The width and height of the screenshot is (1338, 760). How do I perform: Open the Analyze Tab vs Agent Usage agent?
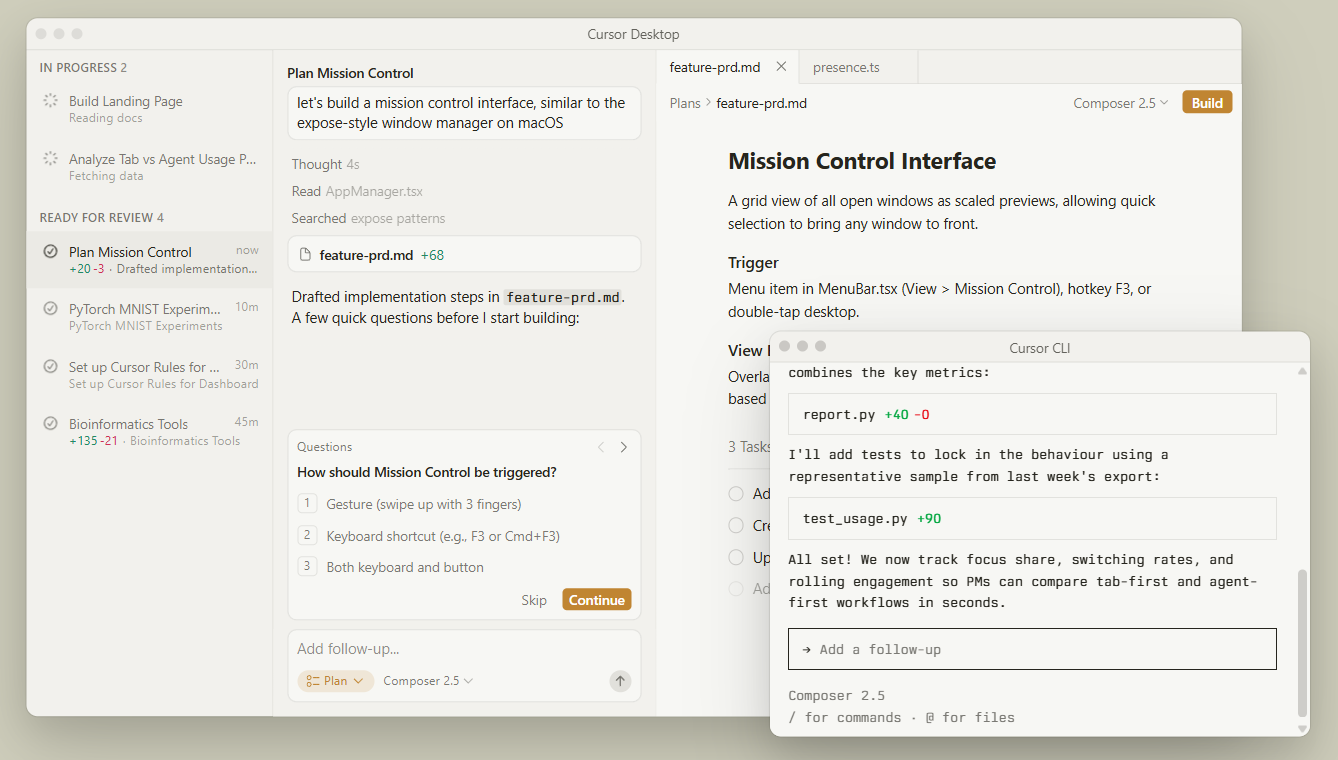[x=150, y=167]
